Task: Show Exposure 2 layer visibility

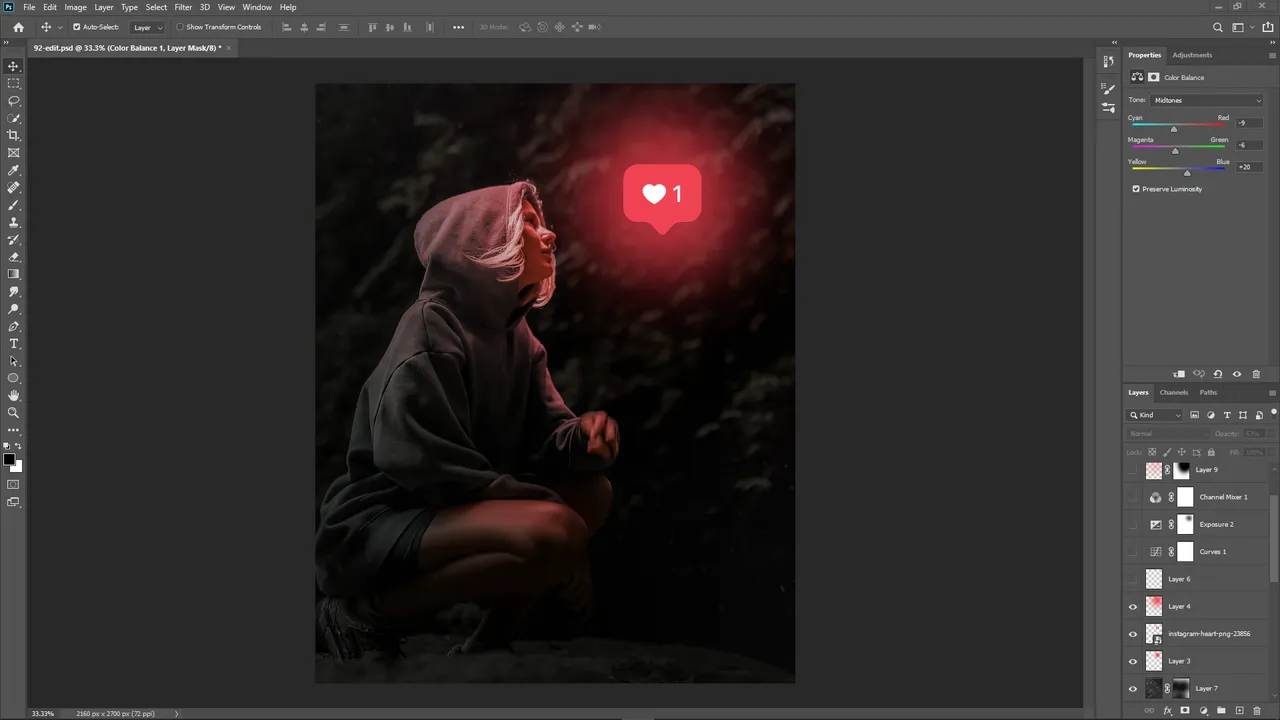Action: (1133, 524)
